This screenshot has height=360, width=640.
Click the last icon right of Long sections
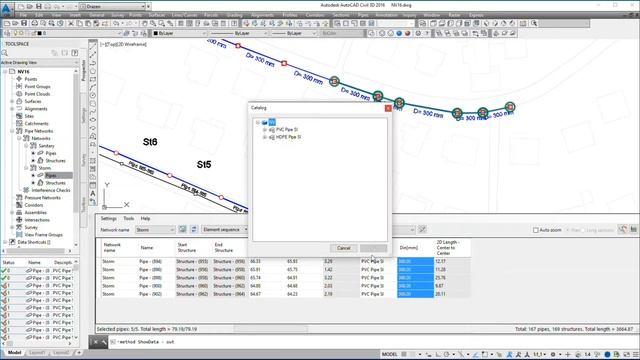[x=633, y=229]
